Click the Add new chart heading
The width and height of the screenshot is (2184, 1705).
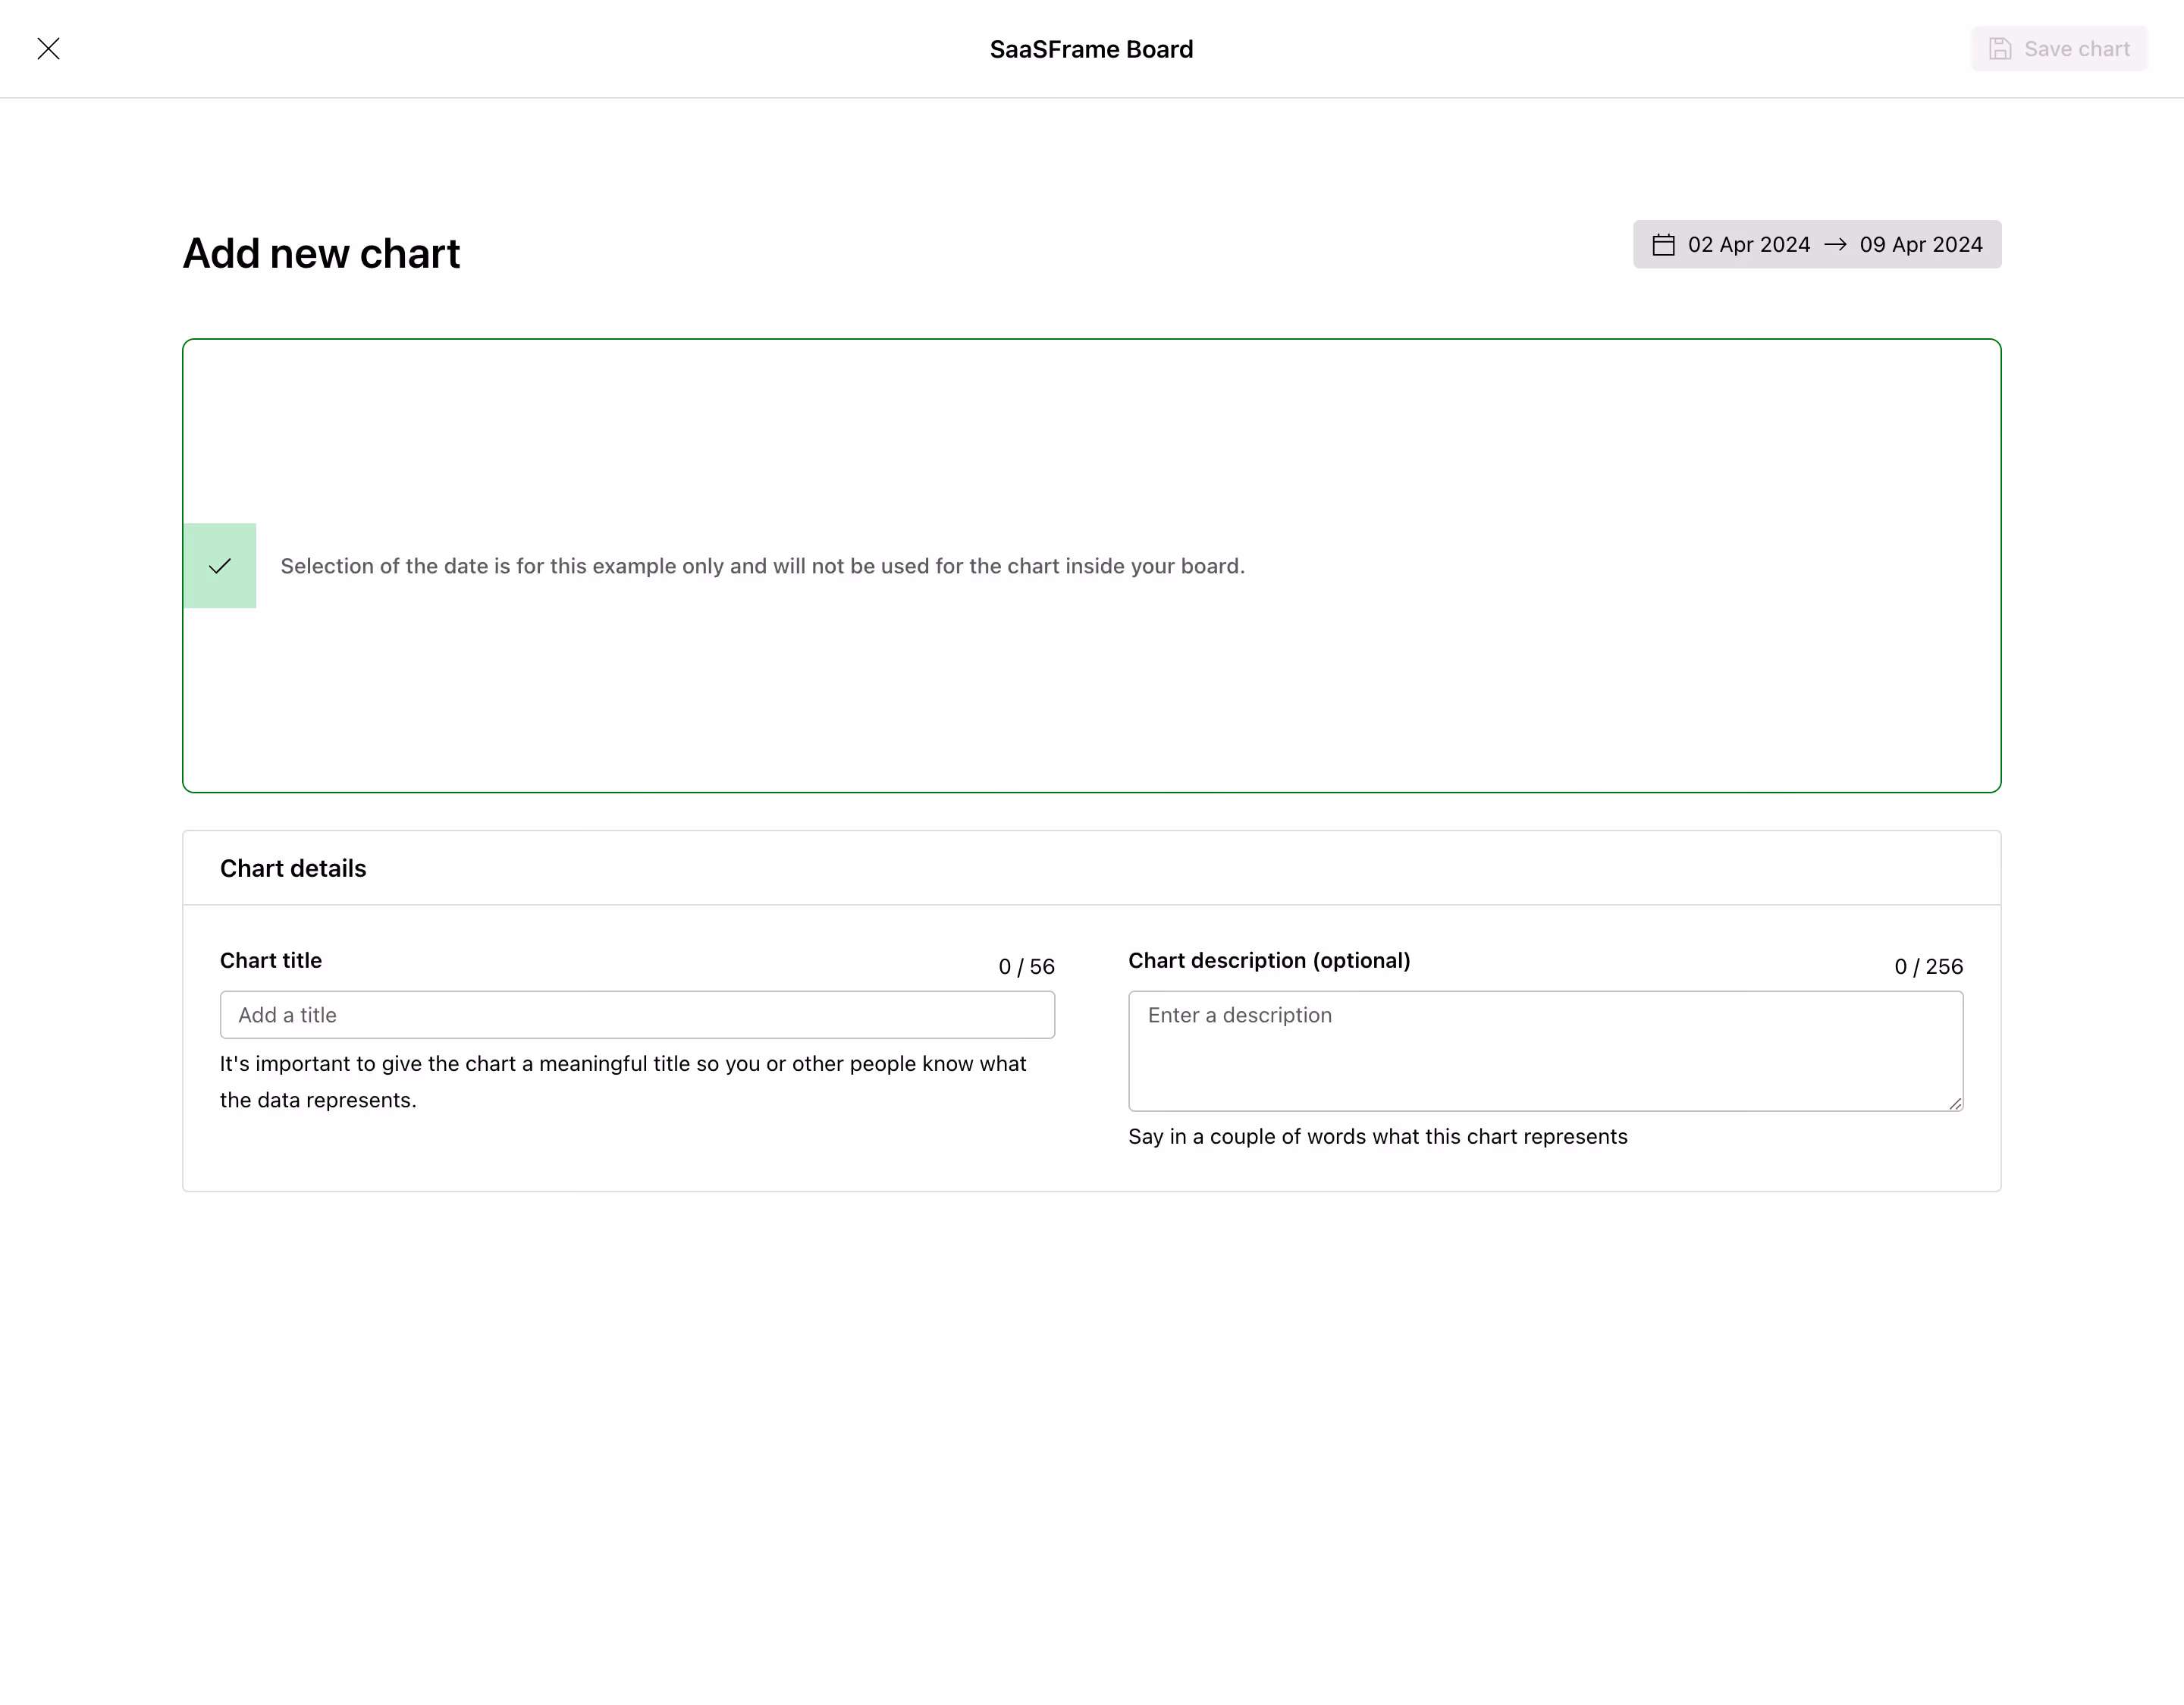click(321, 253)
